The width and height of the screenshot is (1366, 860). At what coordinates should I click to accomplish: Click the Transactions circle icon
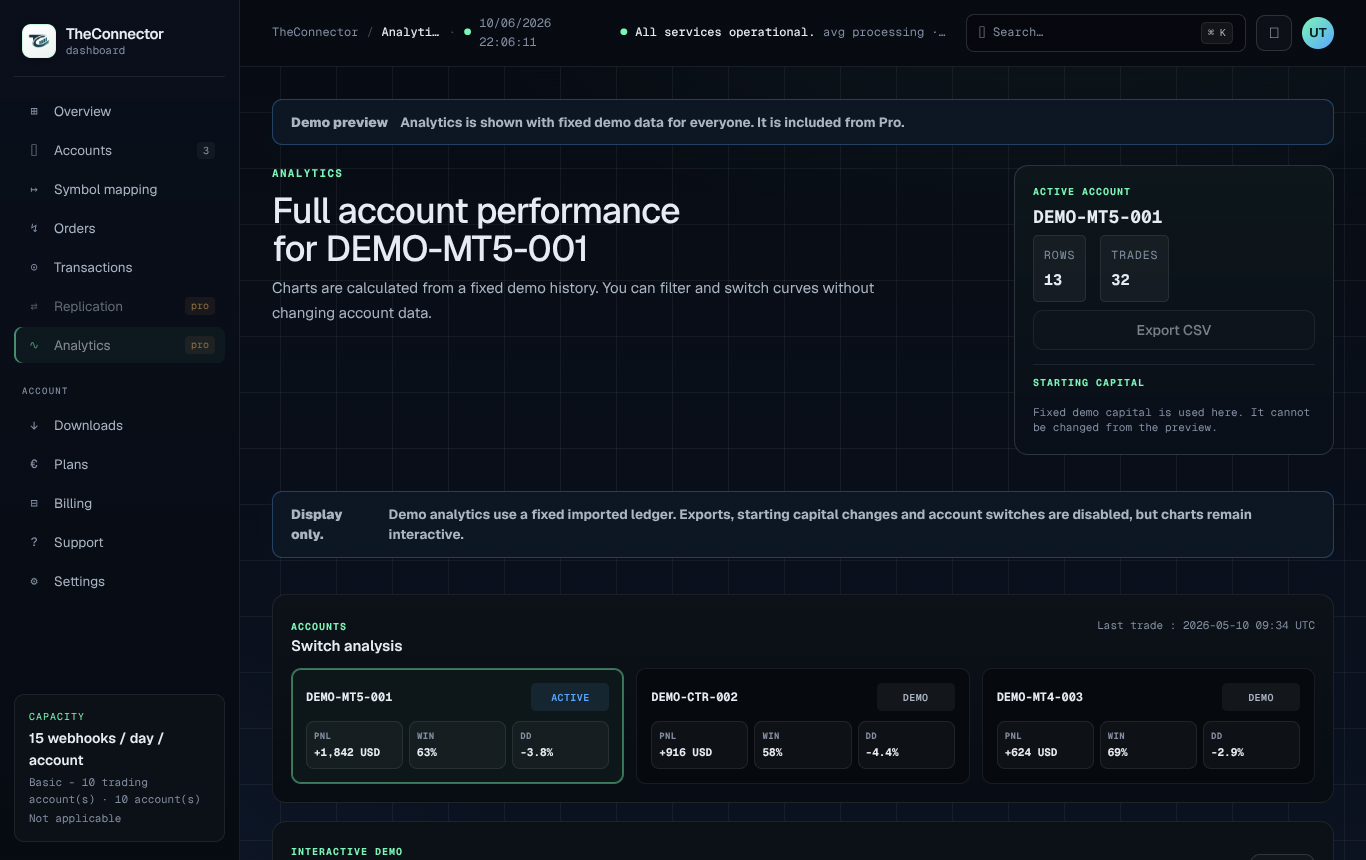34,267
